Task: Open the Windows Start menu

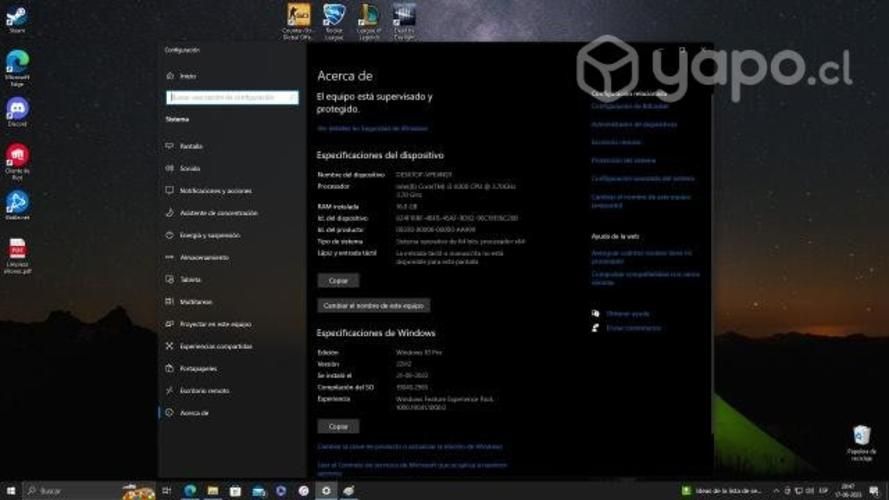Action: [x=11, y=490]
